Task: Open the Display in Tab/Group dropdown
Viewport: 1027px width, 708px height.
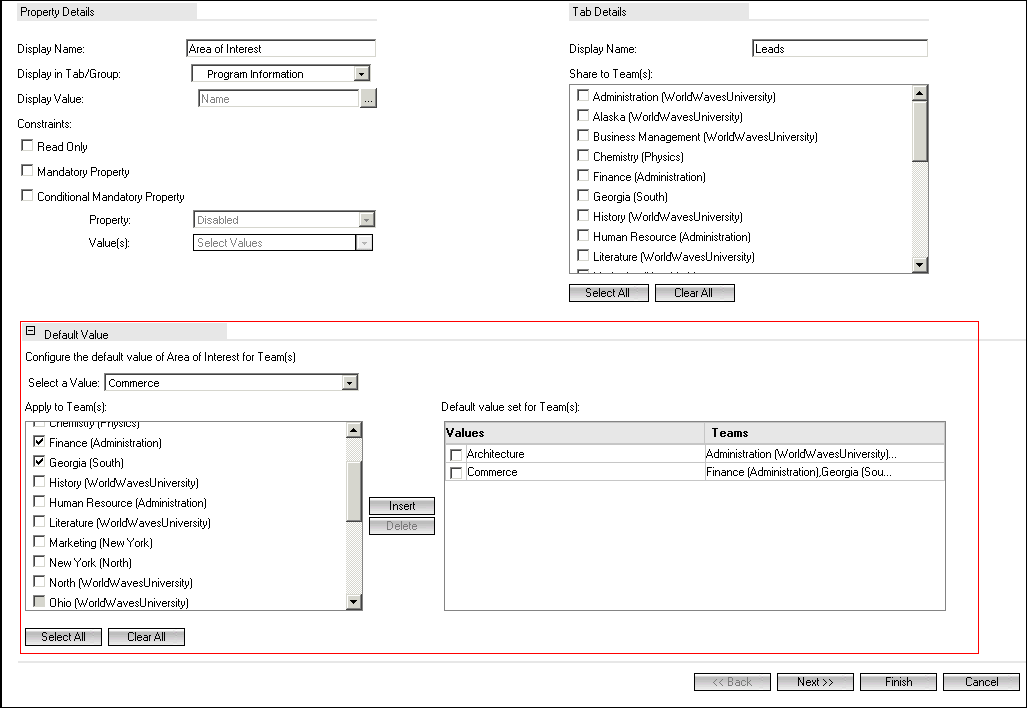Action: tap(362, 74)
